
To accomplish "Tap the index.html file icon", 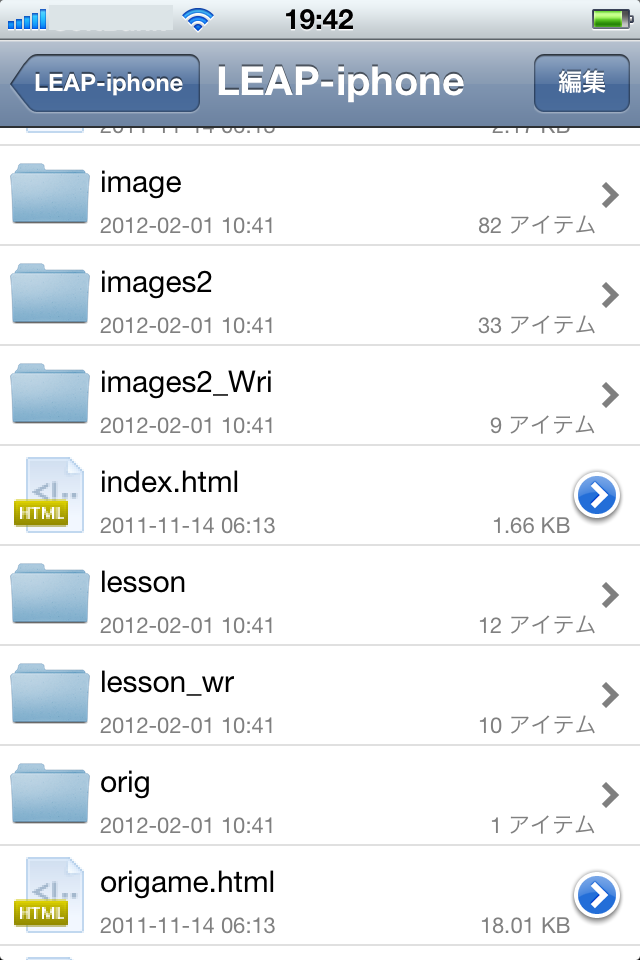I will click(x=49, y=495).
